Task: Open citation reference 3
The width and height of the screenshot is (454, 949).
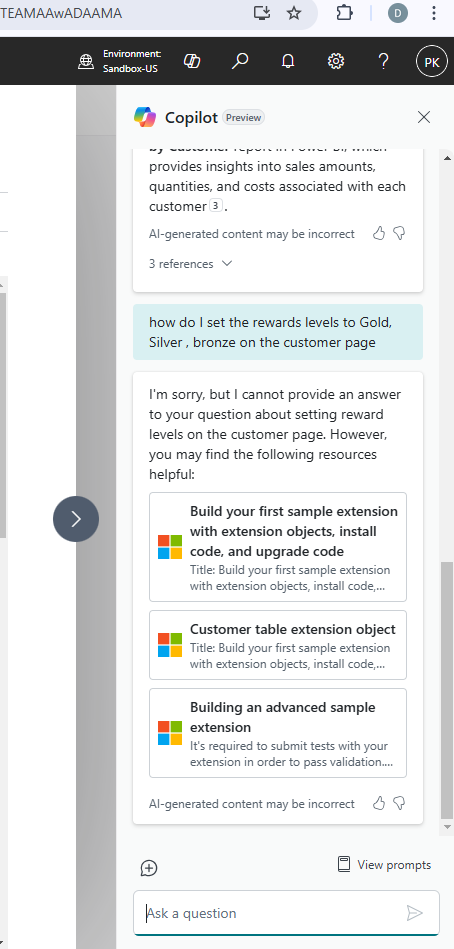Action: [215, 206]
